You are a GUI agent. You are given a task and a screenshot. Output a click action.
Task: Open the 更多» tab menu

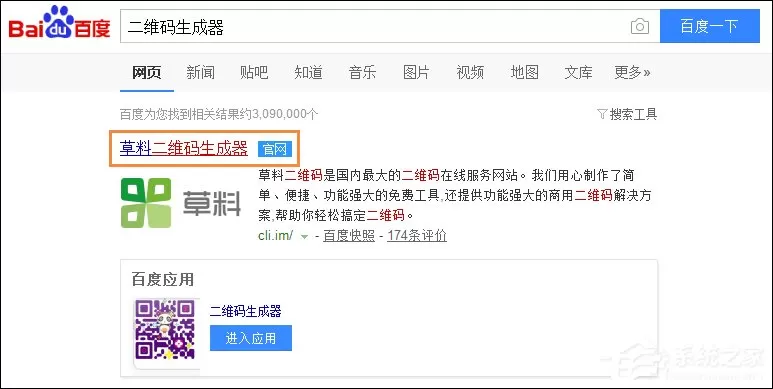tap(632, 72)
